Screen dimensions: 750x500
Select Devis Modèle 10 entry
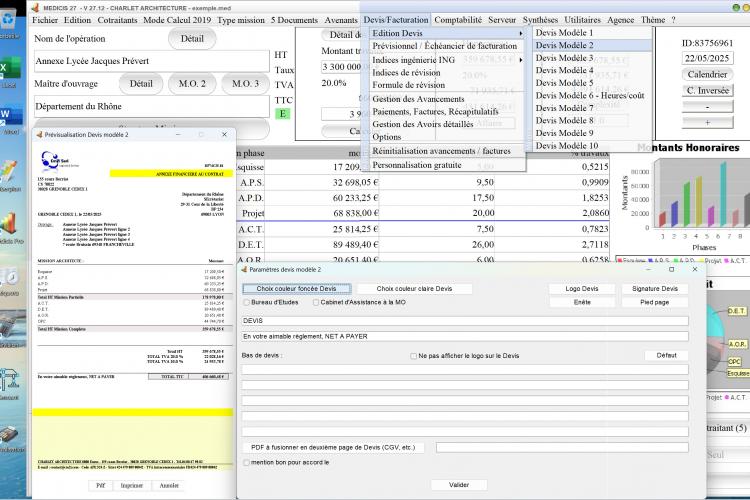[x=592, y=145]
